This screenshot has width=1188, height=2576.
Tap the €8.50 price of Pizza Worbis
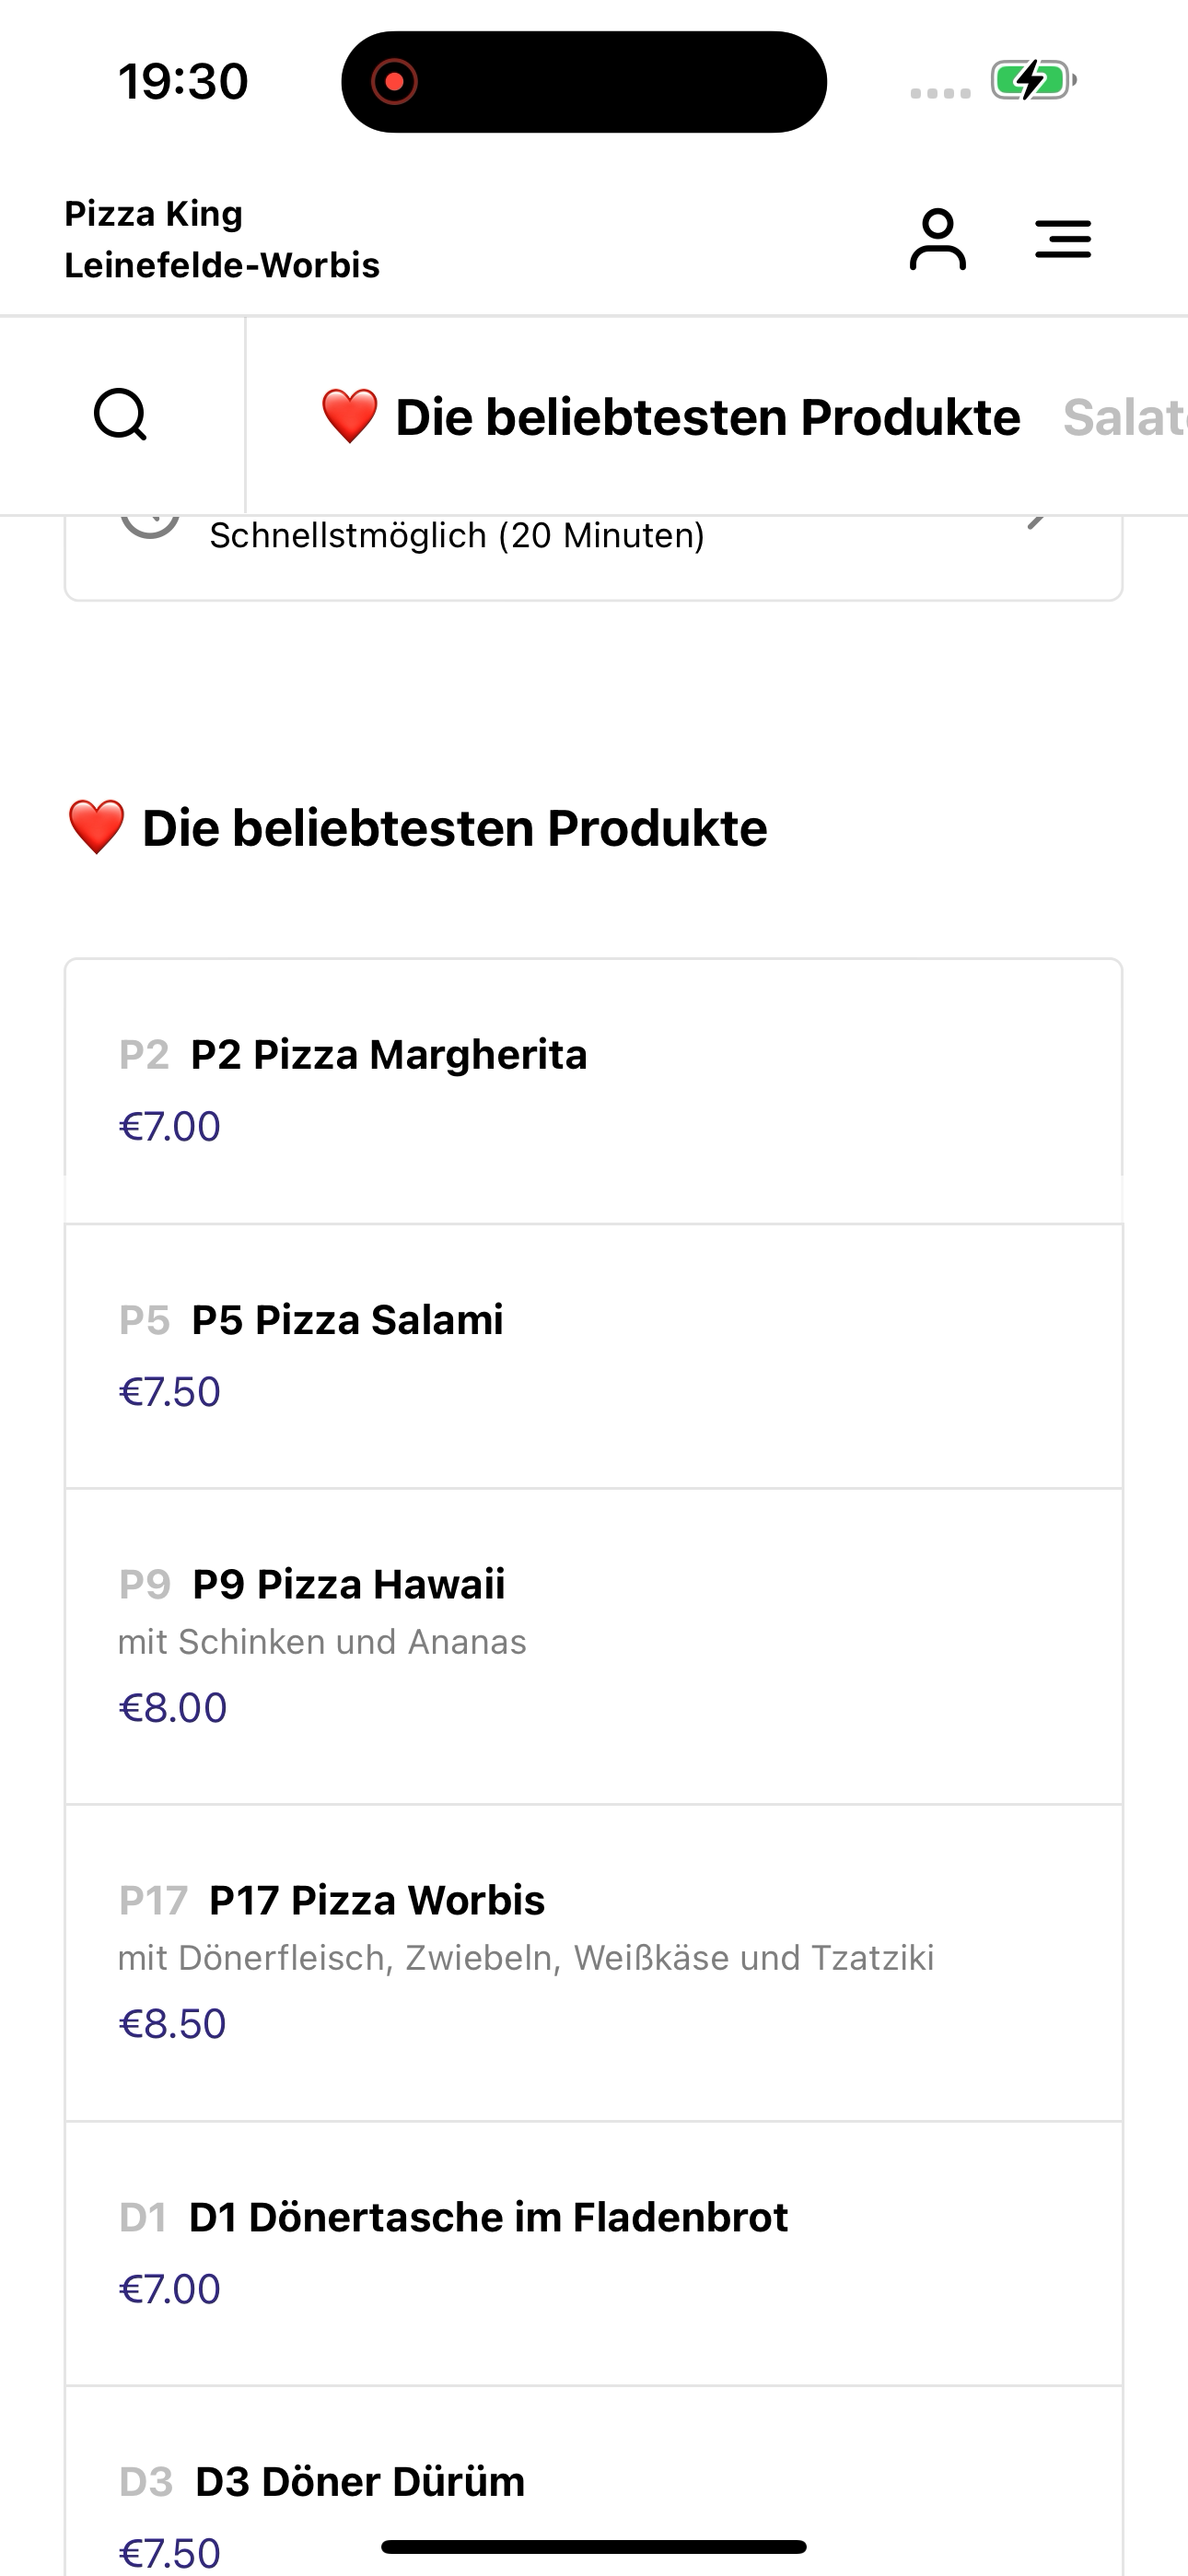(173, 2024)
